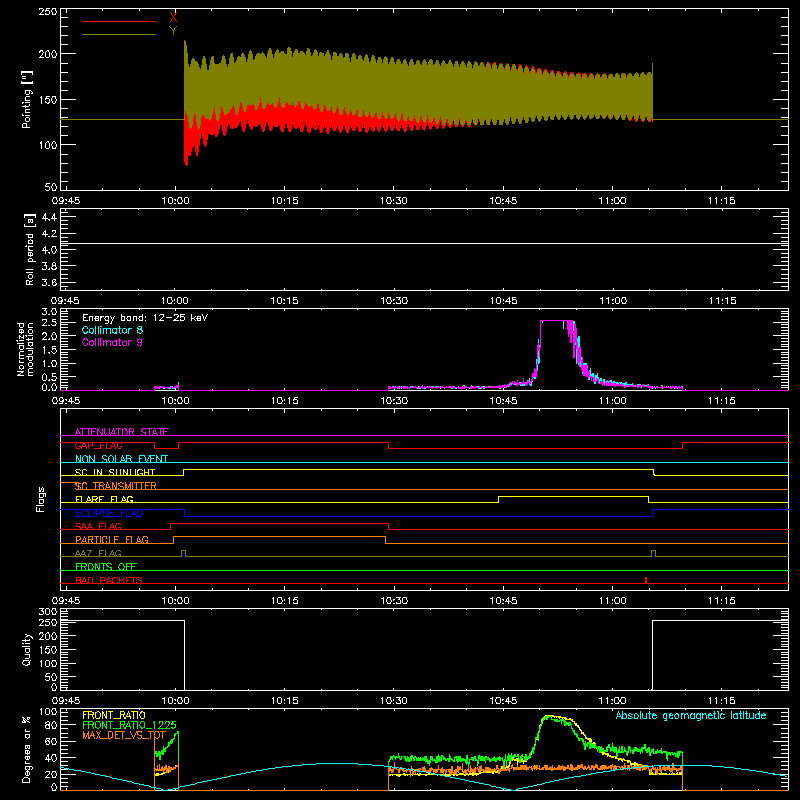Select the NON_SOLAR_EVENT flag label
Screen dimensions: 800x800
(x=121, y=459)
